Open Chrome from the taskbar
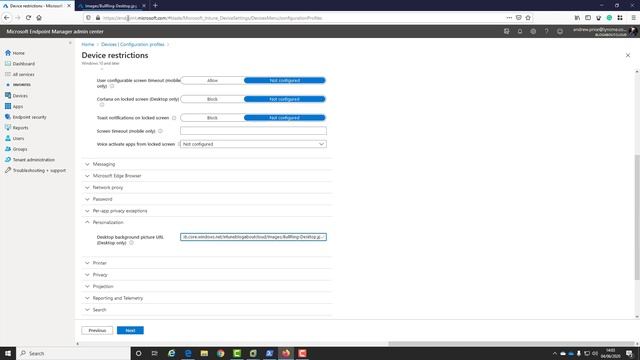Screen dimensions: 640x360 click(220, 353)
